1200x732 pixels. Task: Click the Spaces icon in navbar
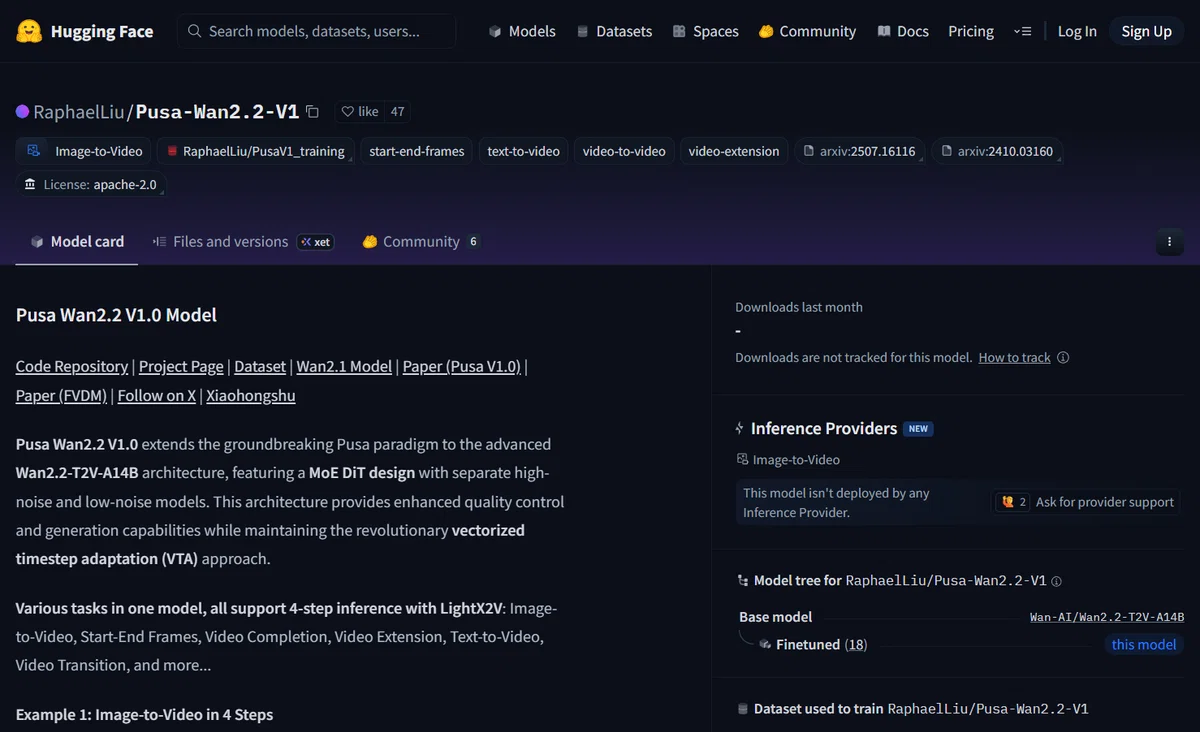[679, 31]
